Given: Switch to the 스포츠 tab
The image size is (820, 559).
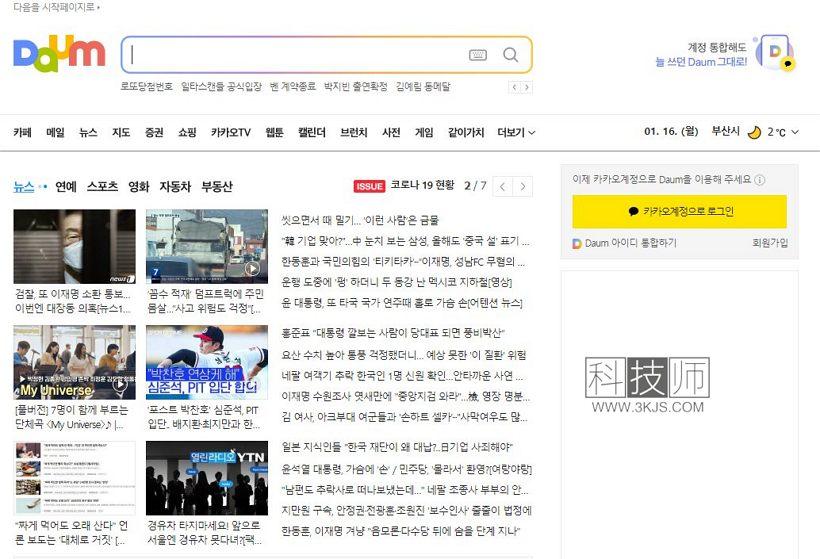Looking at the screenshot, I should click(x=102, y=187).
